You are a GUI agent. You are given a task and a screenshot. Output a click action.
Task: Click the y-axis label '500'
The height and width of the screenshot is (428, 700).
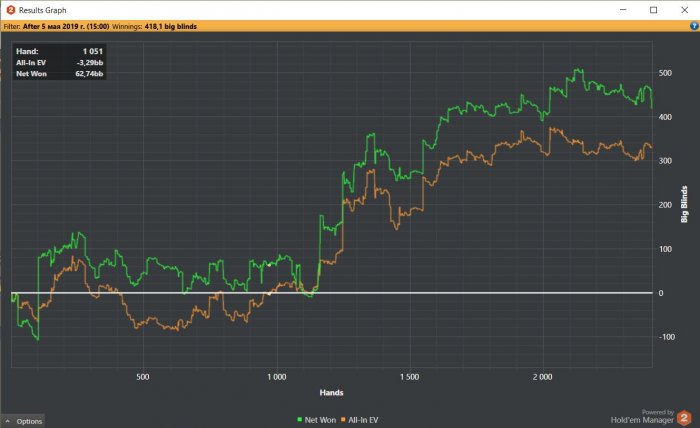(665, 73)
